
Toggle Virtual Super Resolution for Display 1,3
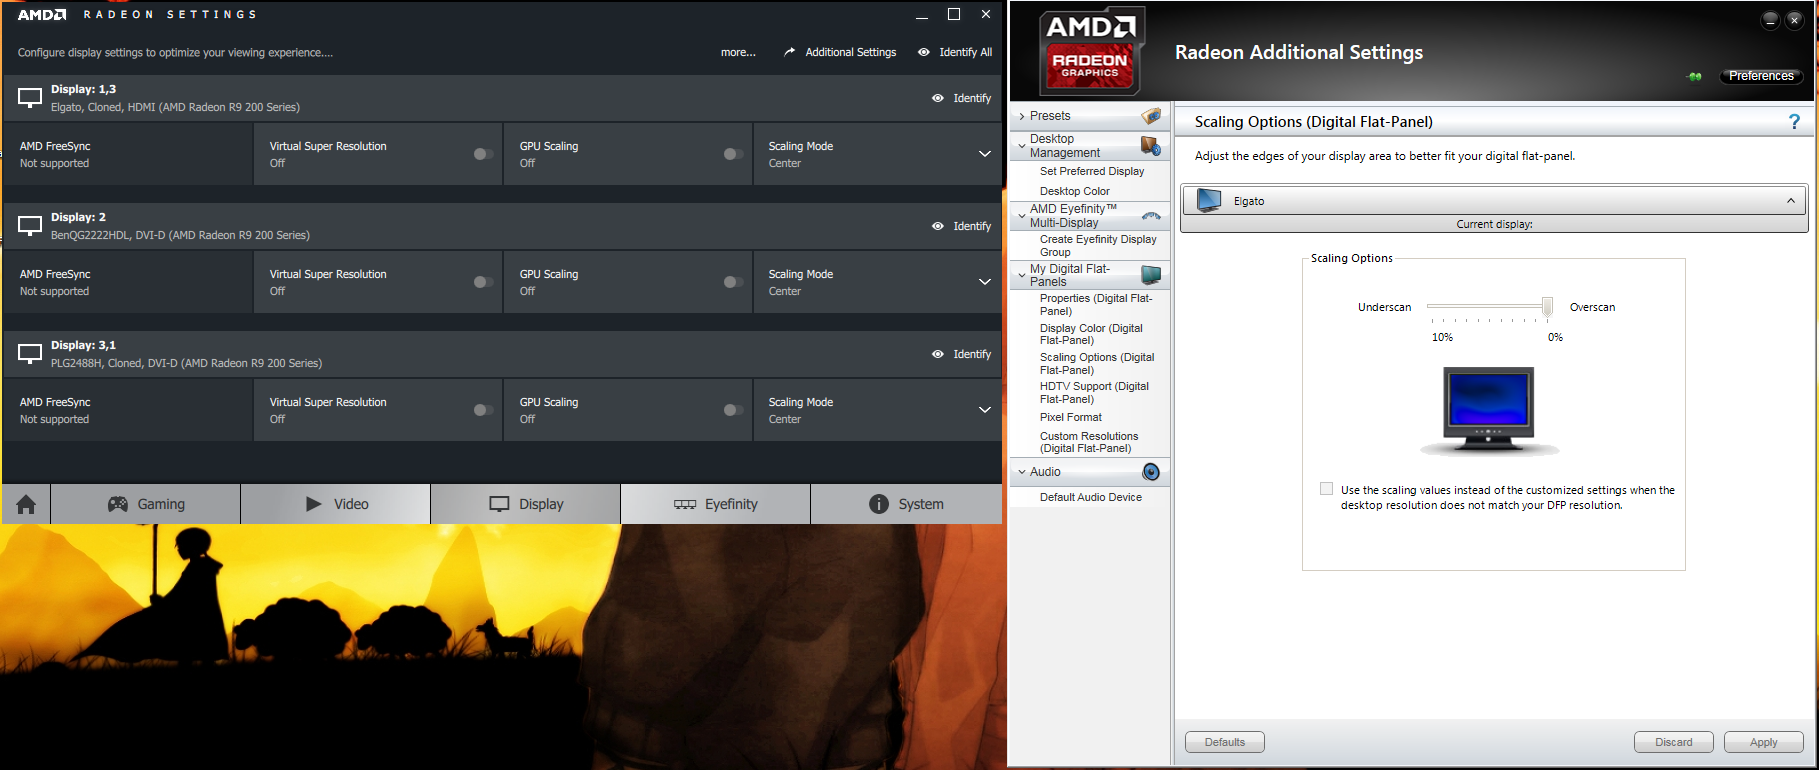484,154
